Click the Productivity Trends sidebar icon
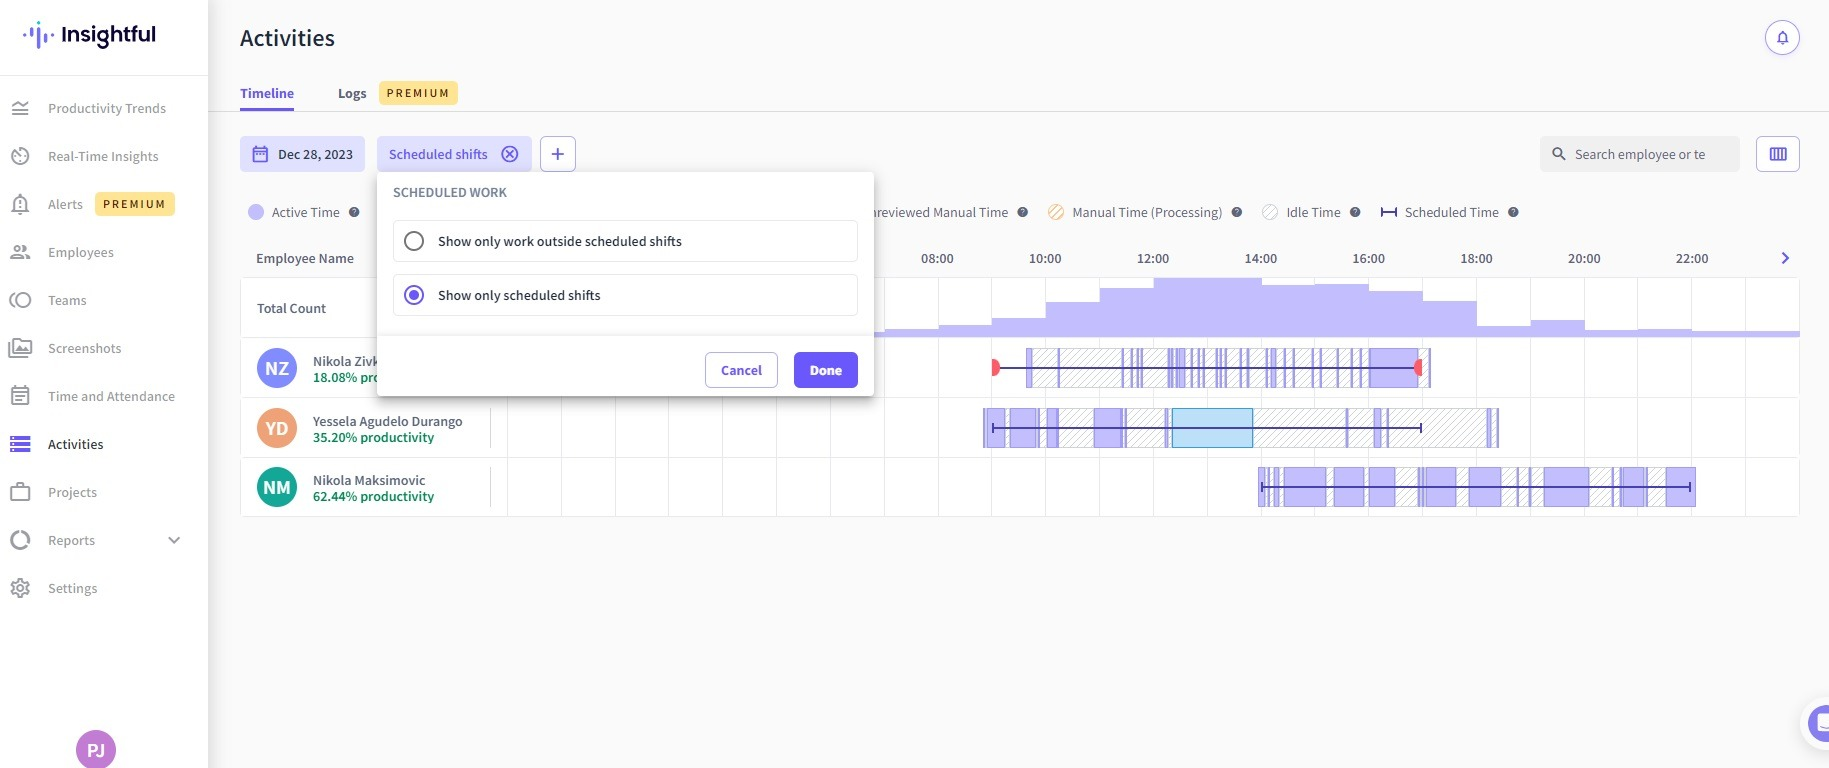 (20, 108)
